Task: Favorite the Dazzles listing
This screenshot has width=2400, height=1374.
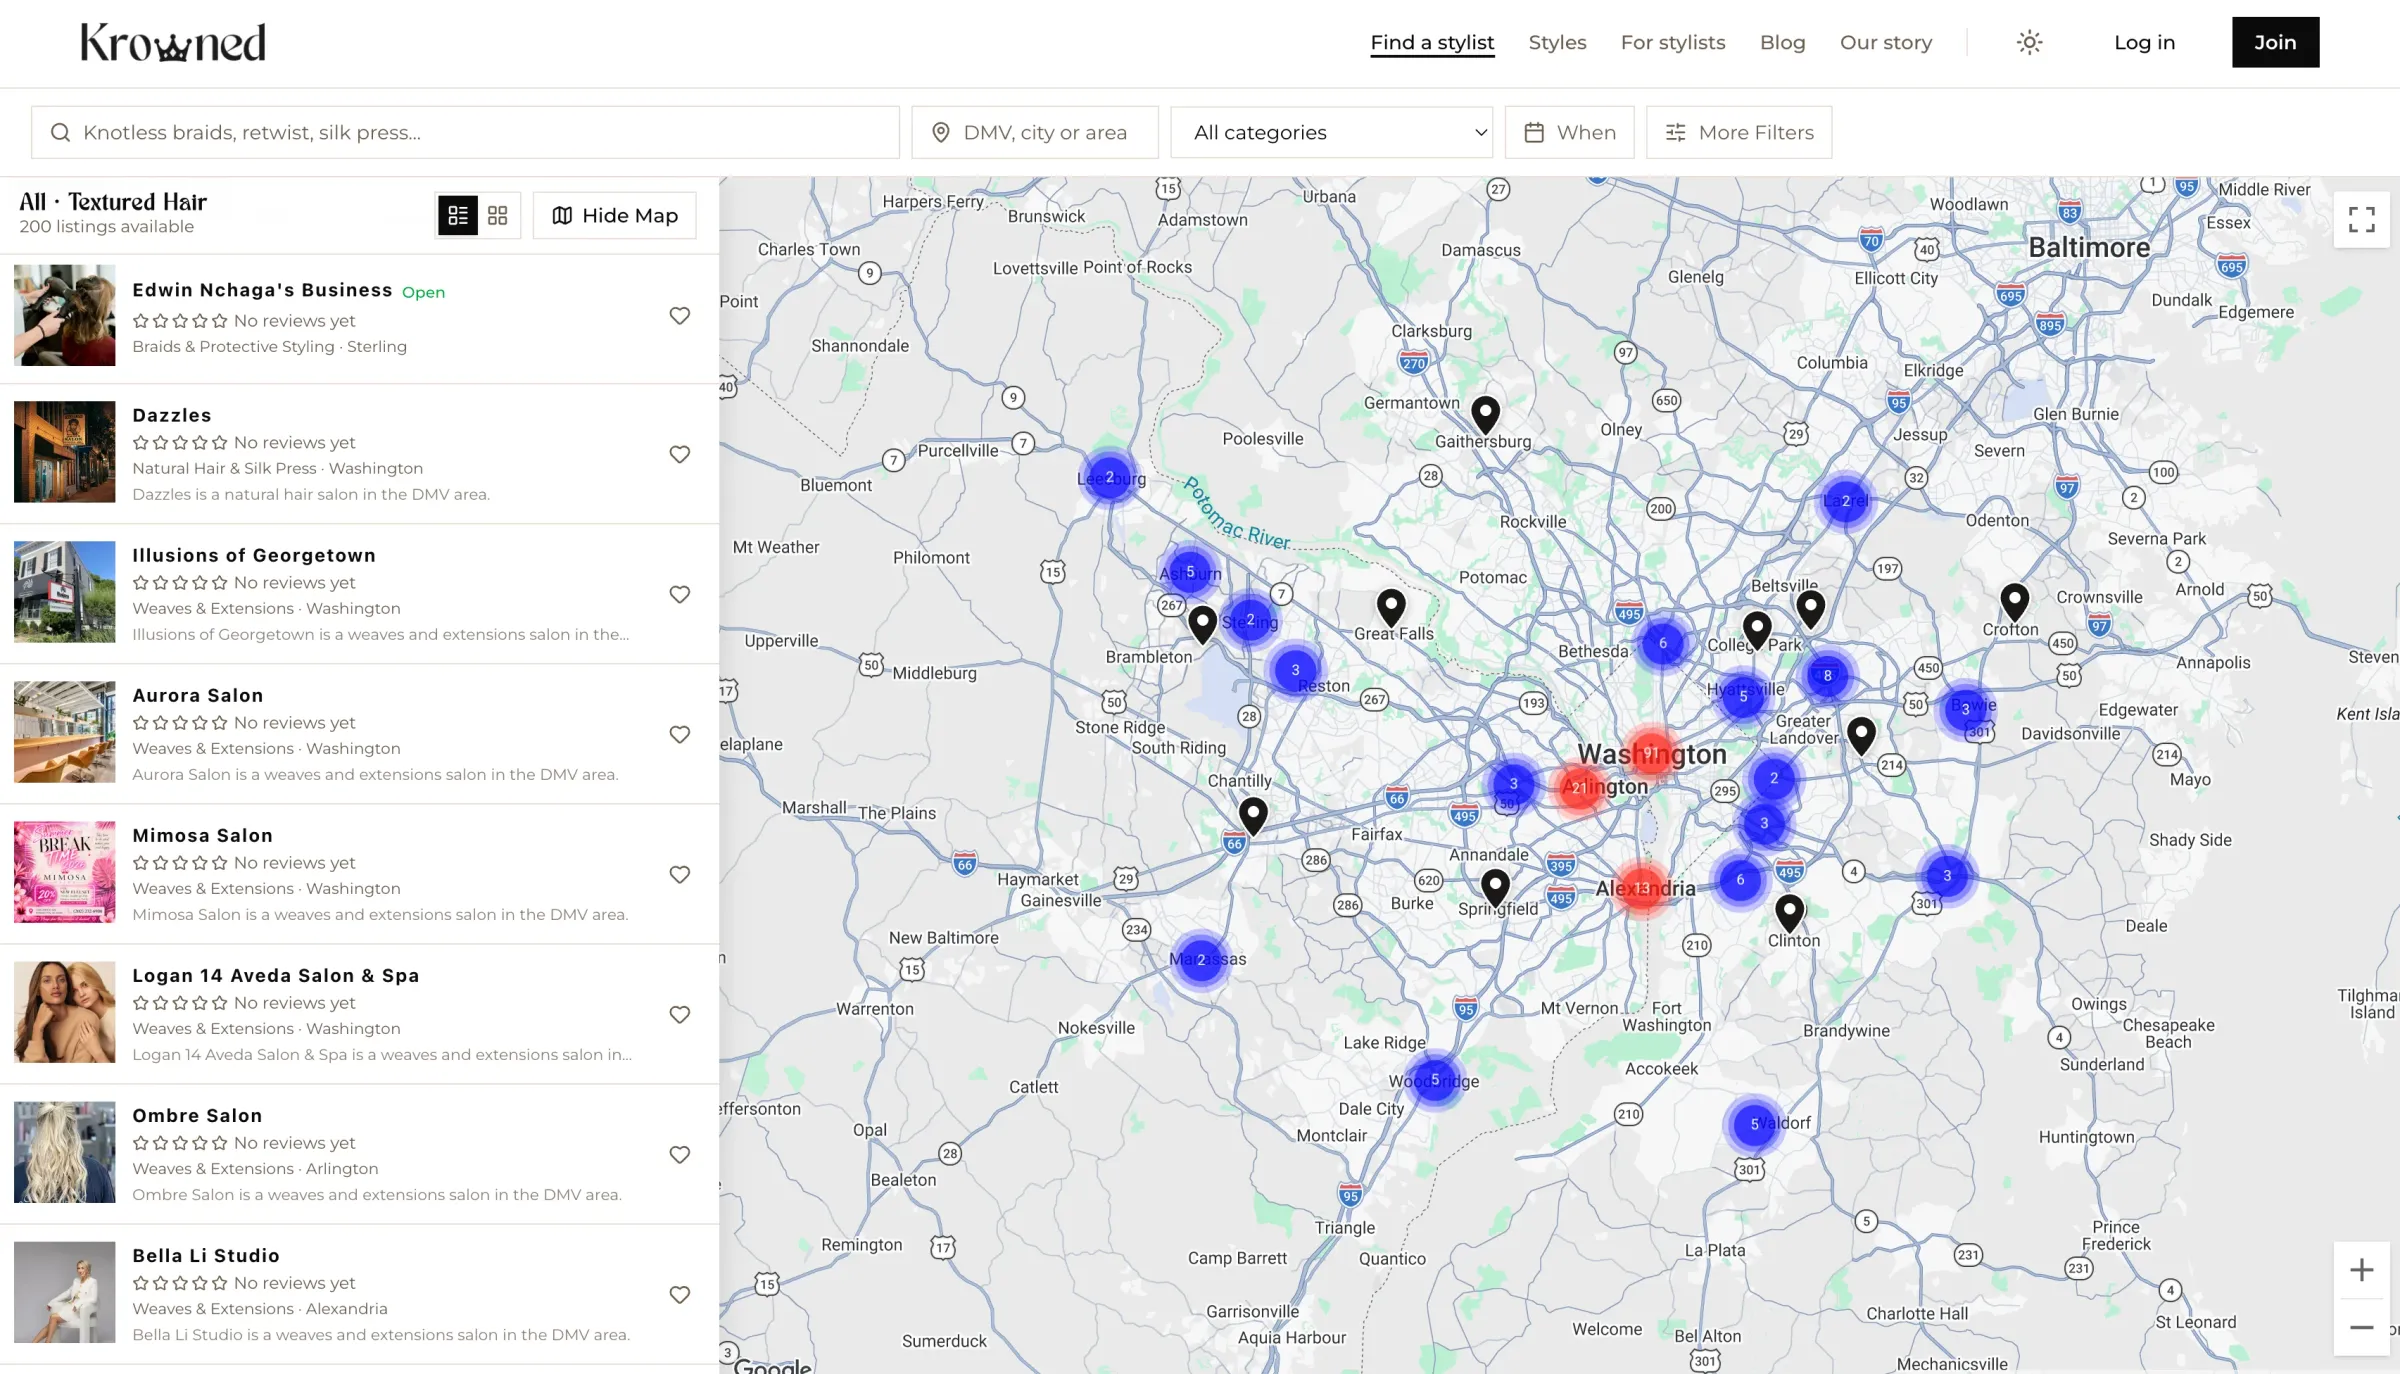Action: tap(680, 454)
